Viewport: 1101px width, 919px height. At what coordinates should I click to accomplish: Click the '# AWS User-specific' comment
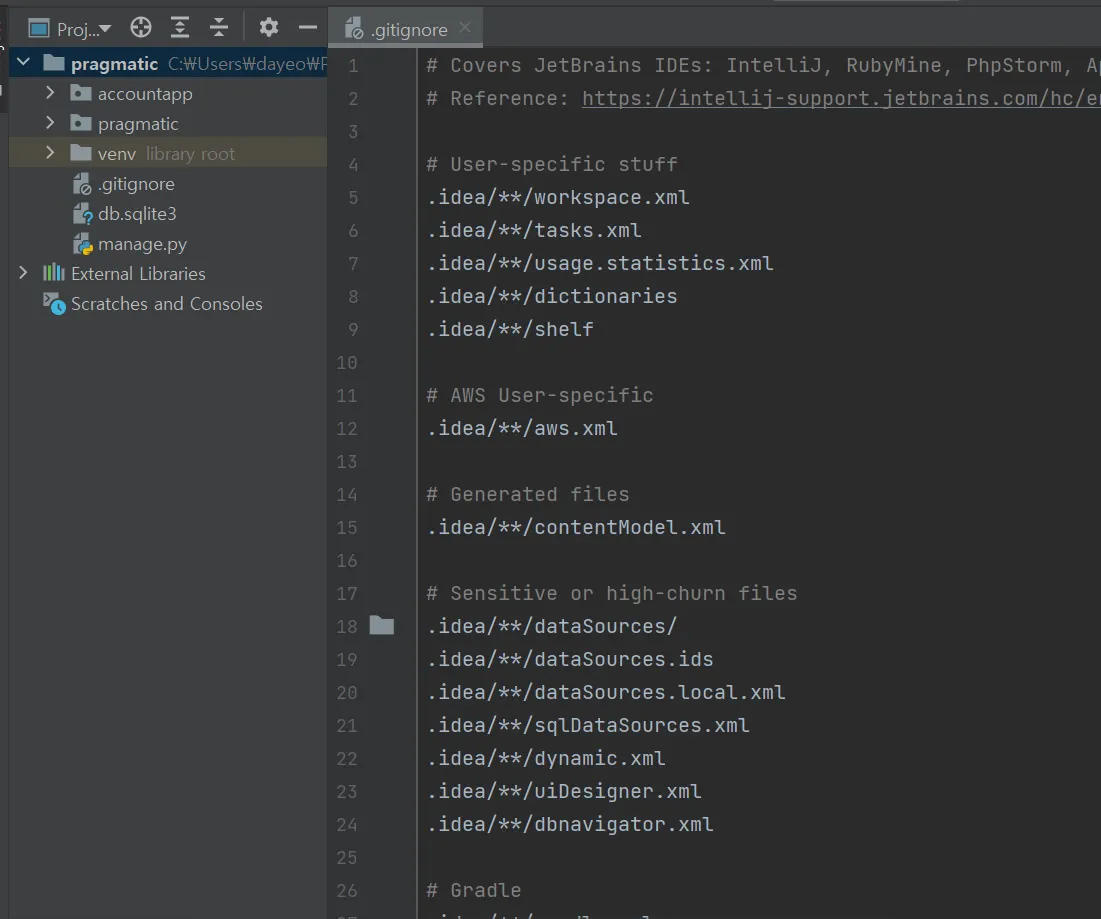click(540, 395)
